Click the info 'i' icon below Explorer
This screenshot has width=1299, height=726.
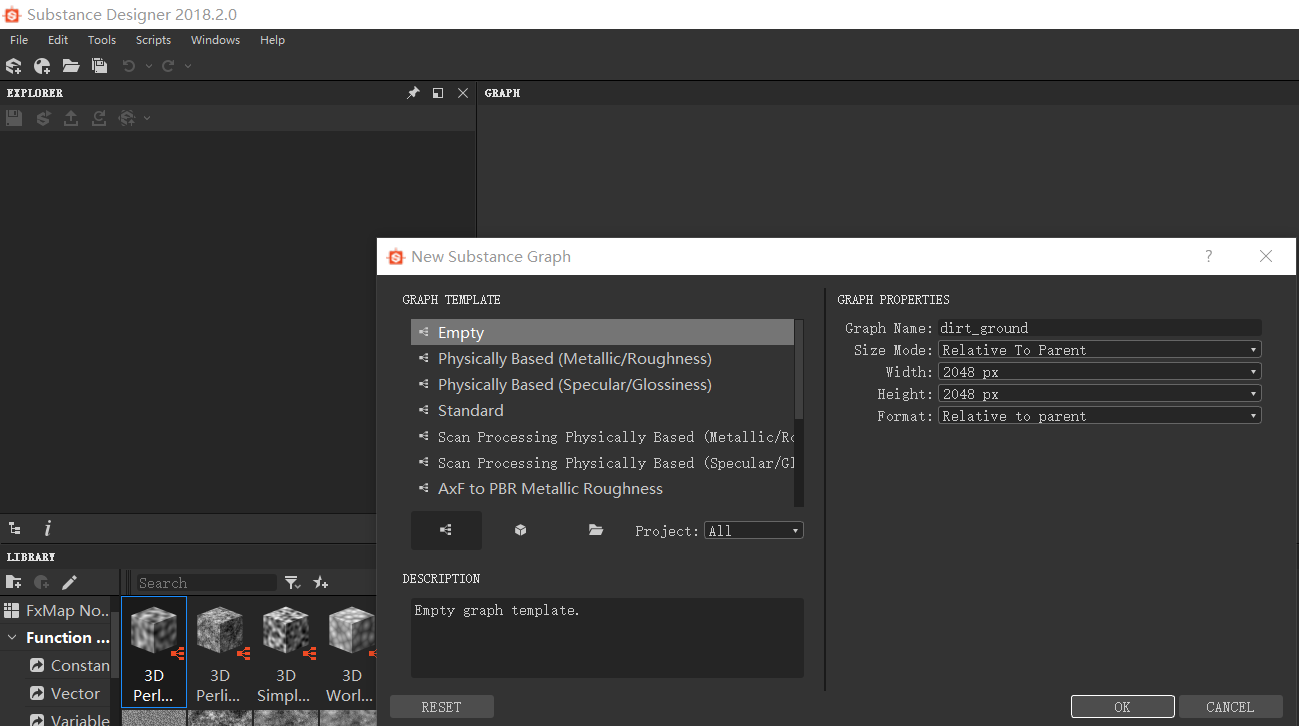pyautogui.click(x=47, y=528)
